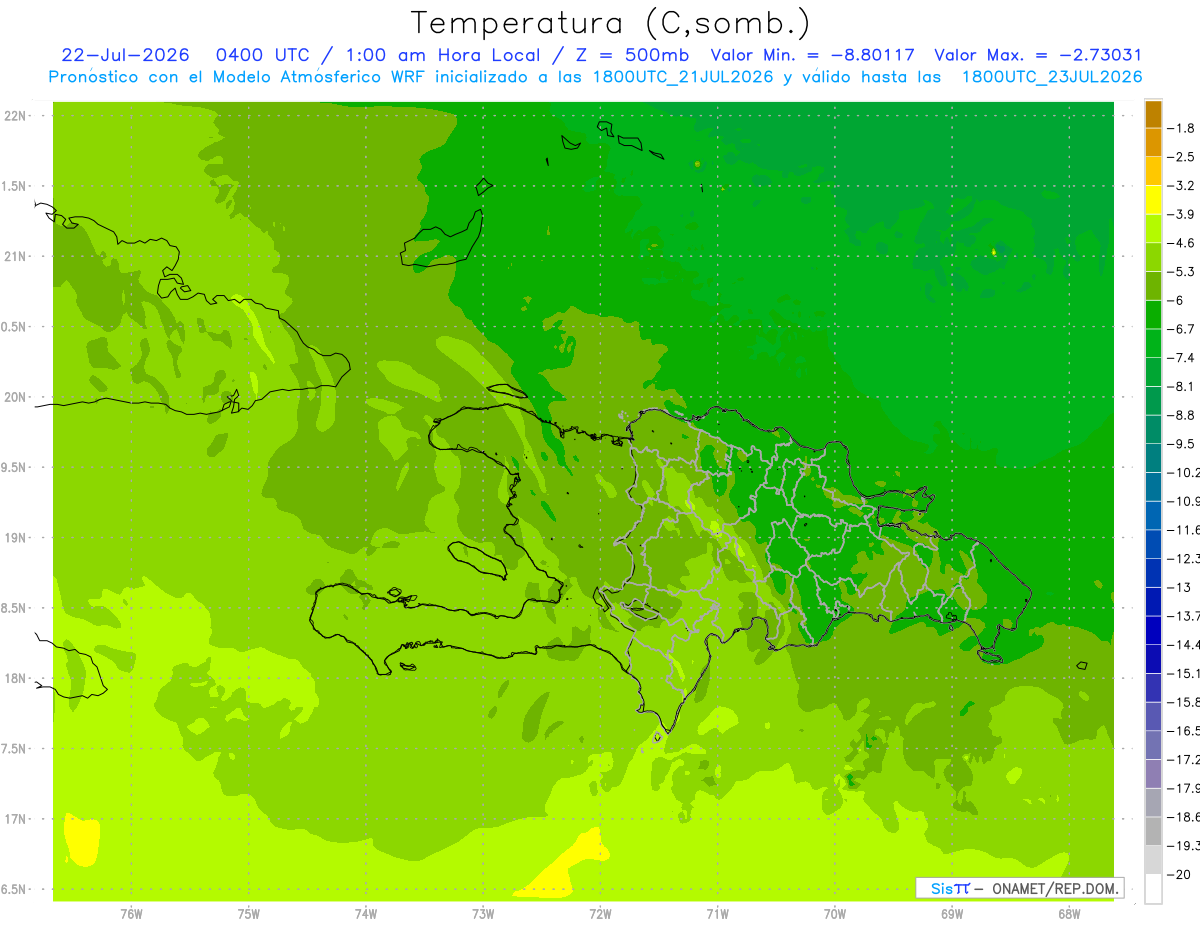Click the '-3.9' legend value

click(1181, 214)
